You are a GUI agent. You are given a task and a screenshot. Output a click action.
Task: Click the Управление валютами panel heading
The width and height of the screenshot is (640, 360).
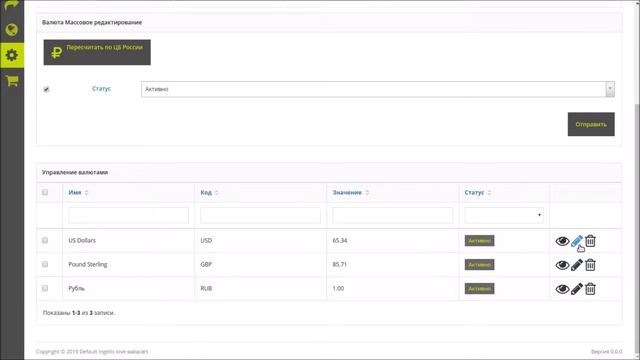click(x=75, y=172)
